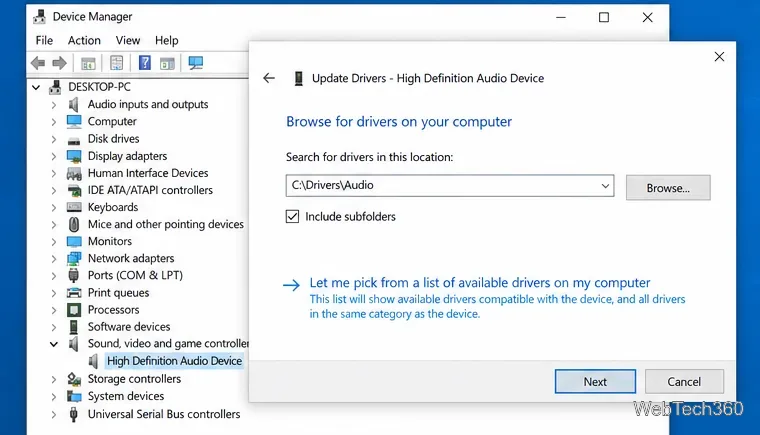Screen dimensions: 760x435
Task: Click the Universal Serial Bus controllers USB icon
Action: (x=74, y=414)
